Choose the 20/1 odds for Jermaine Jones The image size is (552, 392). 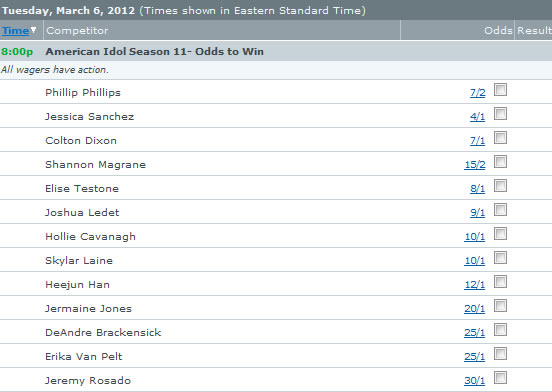point(475,309)
